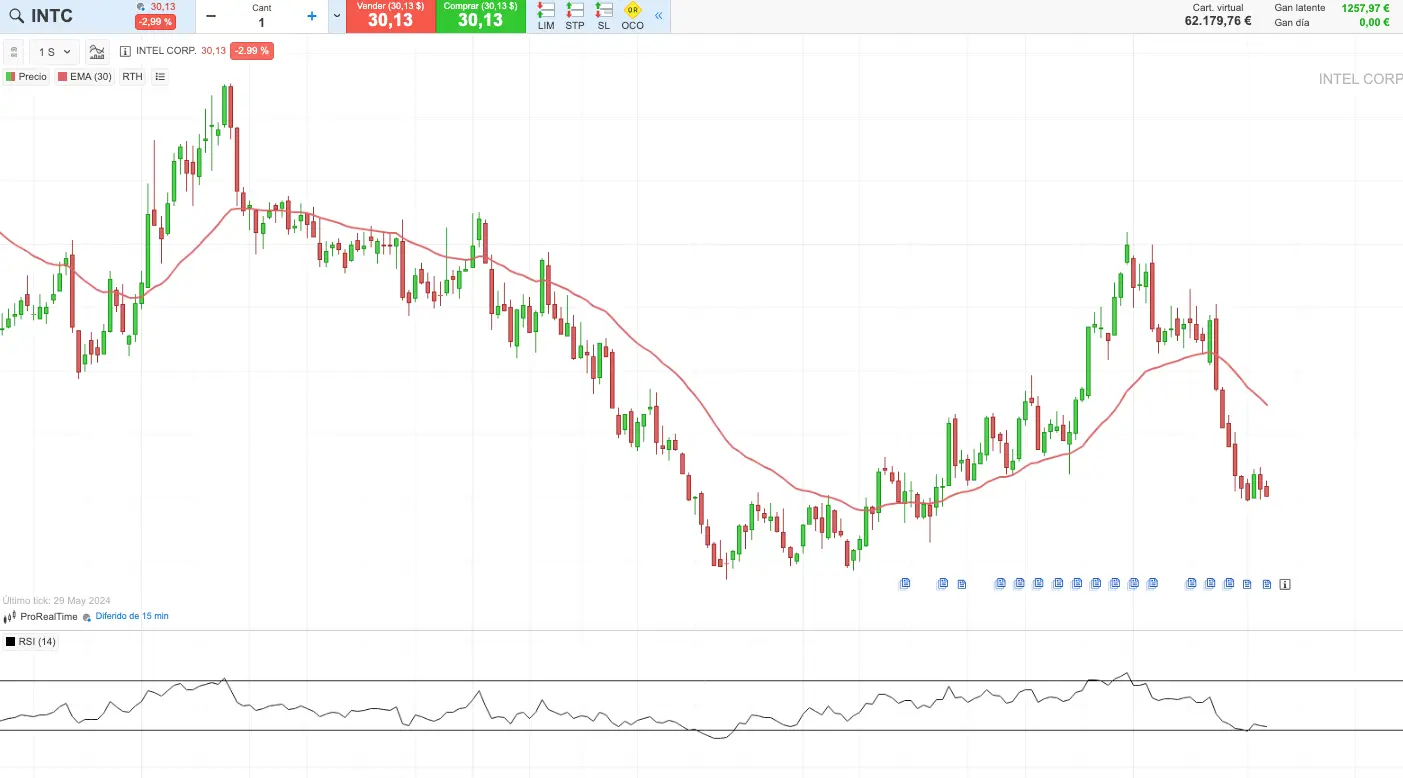
Task: Open the chart style and indicators icon
Action: 97,52
